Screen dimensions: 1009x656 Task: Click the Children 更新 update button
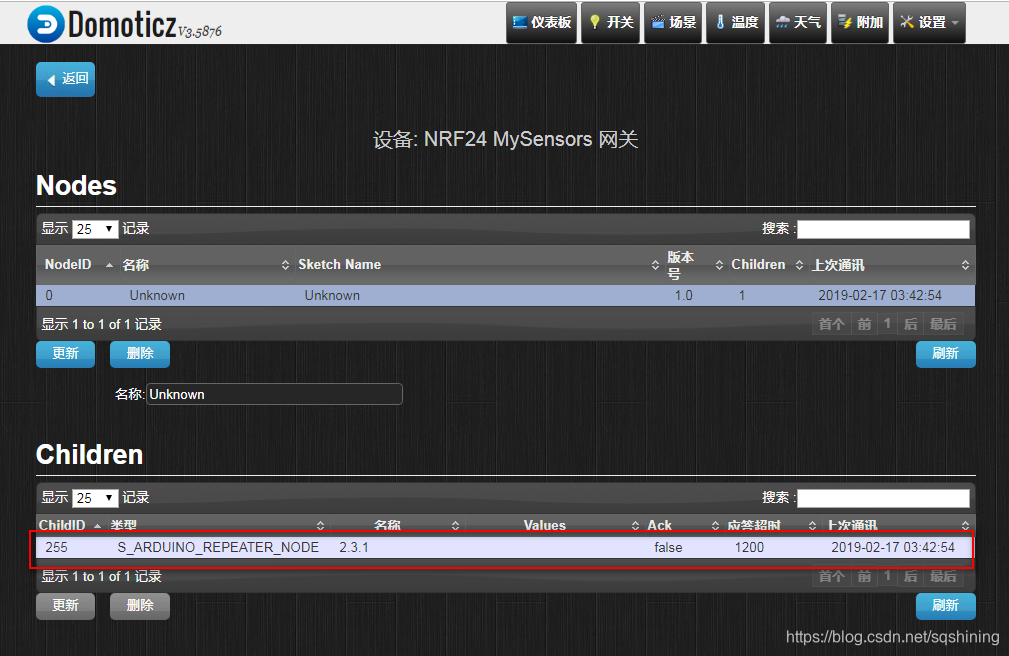(66, 606)
